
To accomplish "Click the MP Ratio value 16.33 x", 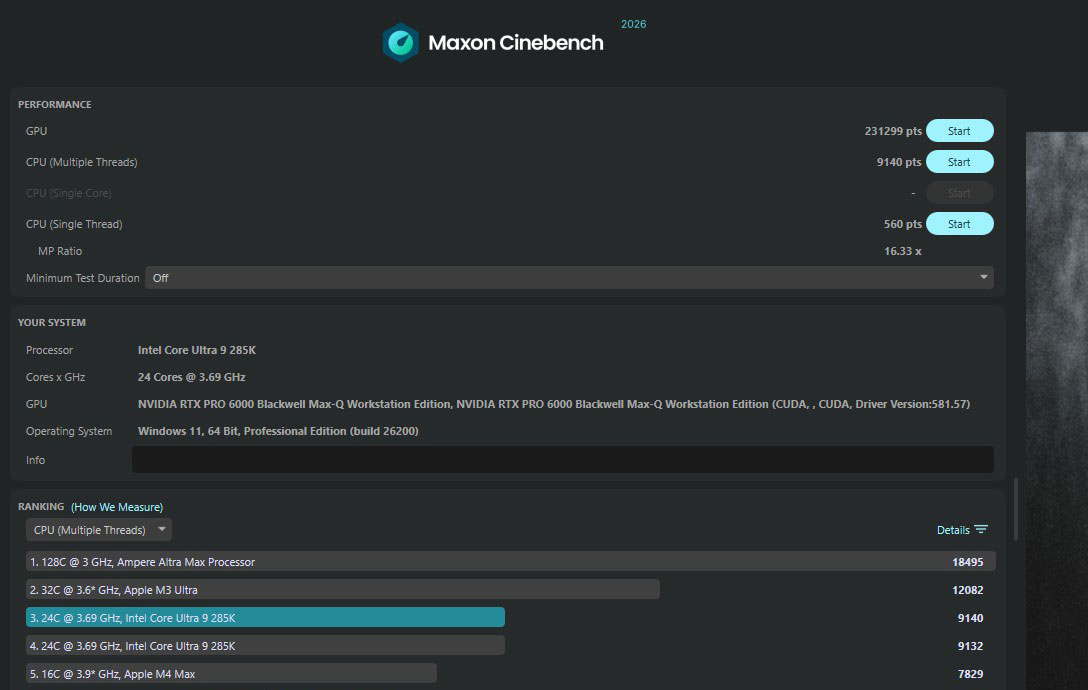I will (902, 251).
